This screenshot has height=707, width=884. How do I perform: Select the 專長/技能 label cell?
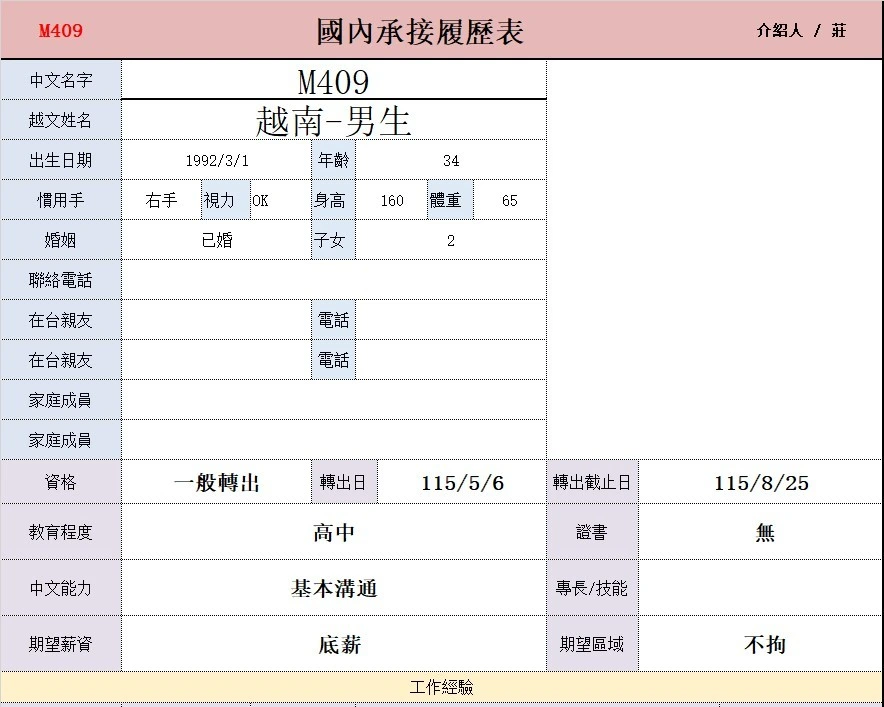pyautogui.click(x=593, y=588)
